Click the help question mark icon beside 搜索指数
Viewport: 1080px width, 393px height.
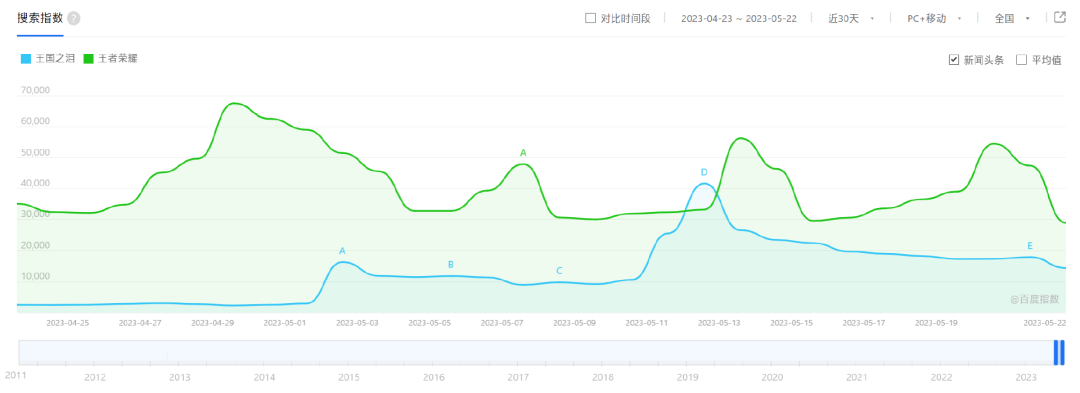[x=74, y=19]
